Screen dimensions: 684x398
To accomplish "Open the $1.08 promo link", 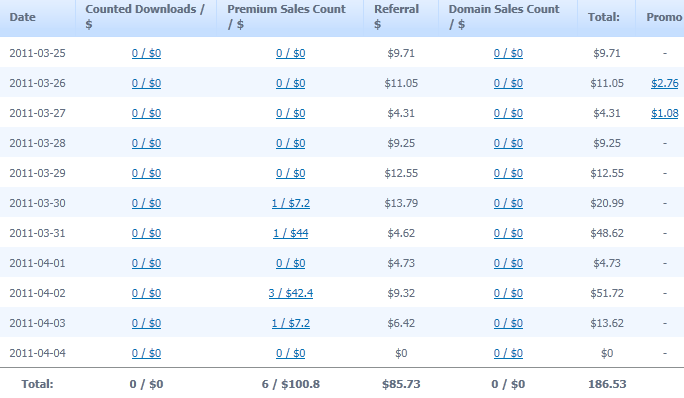I will point(664,113).
